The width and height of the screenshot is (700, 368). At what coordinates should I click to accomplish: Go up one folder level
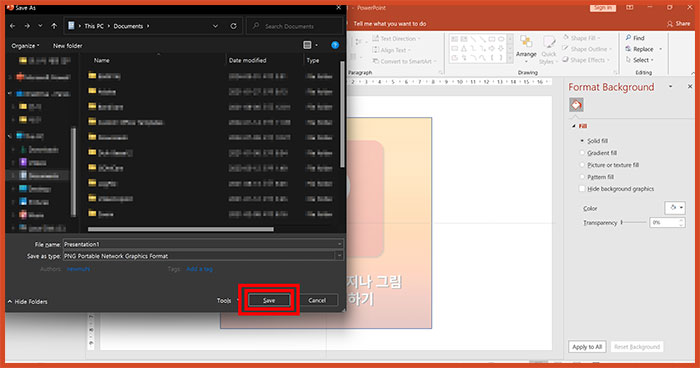tap(54, 26)
